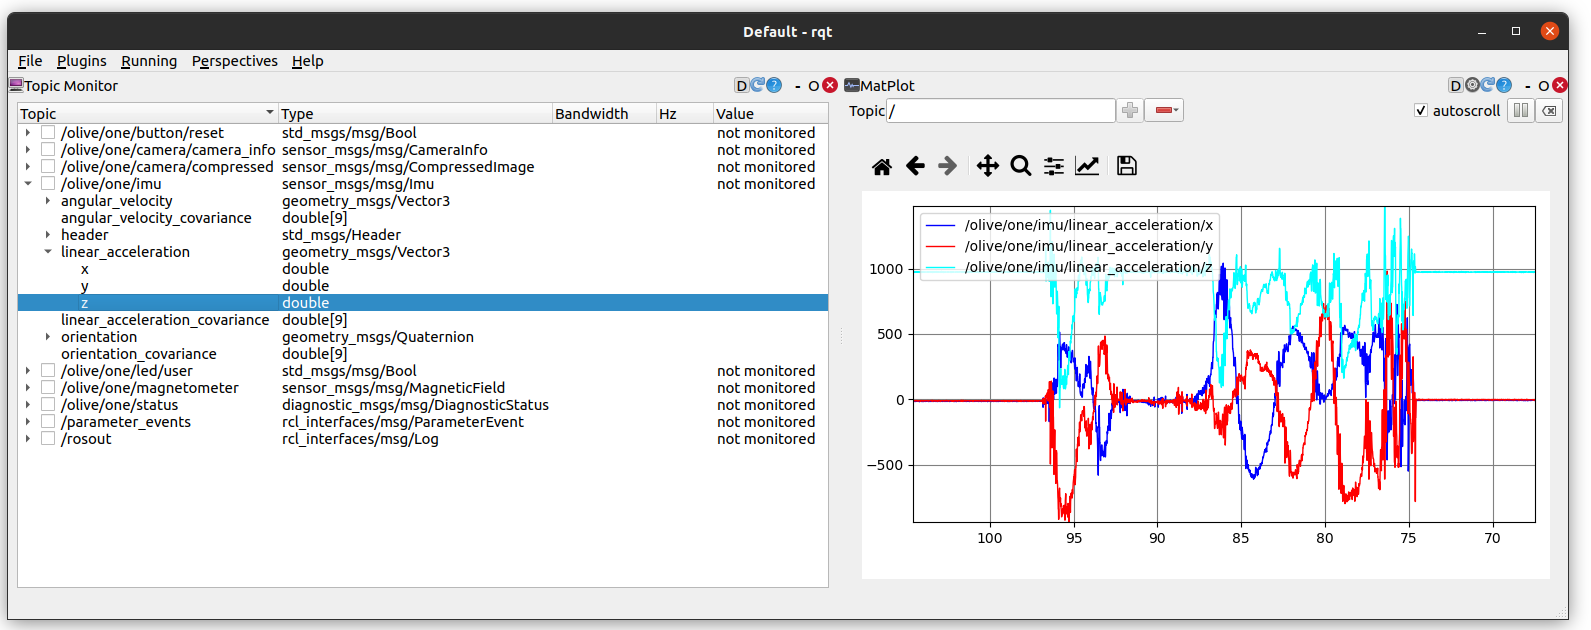This screenshot has width=1591, height=630.
Task: Open the Configure subplots sliders icon
Action: [1053, 167]
